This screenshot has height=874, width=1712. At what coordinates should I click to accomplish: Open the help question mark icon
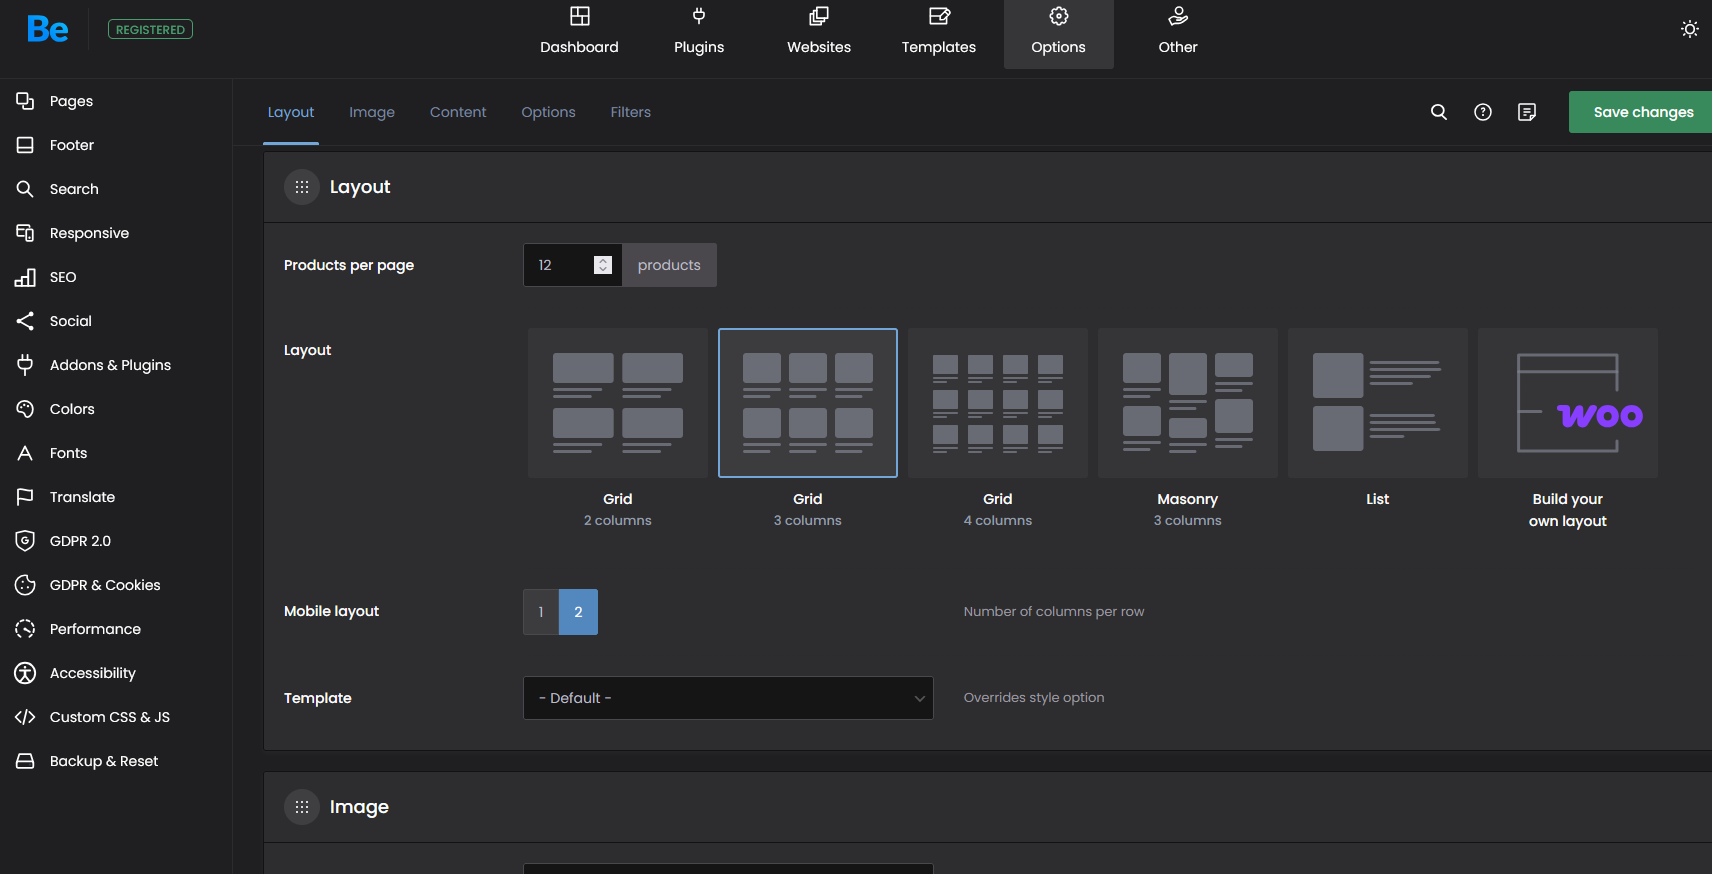[1483, 112]
